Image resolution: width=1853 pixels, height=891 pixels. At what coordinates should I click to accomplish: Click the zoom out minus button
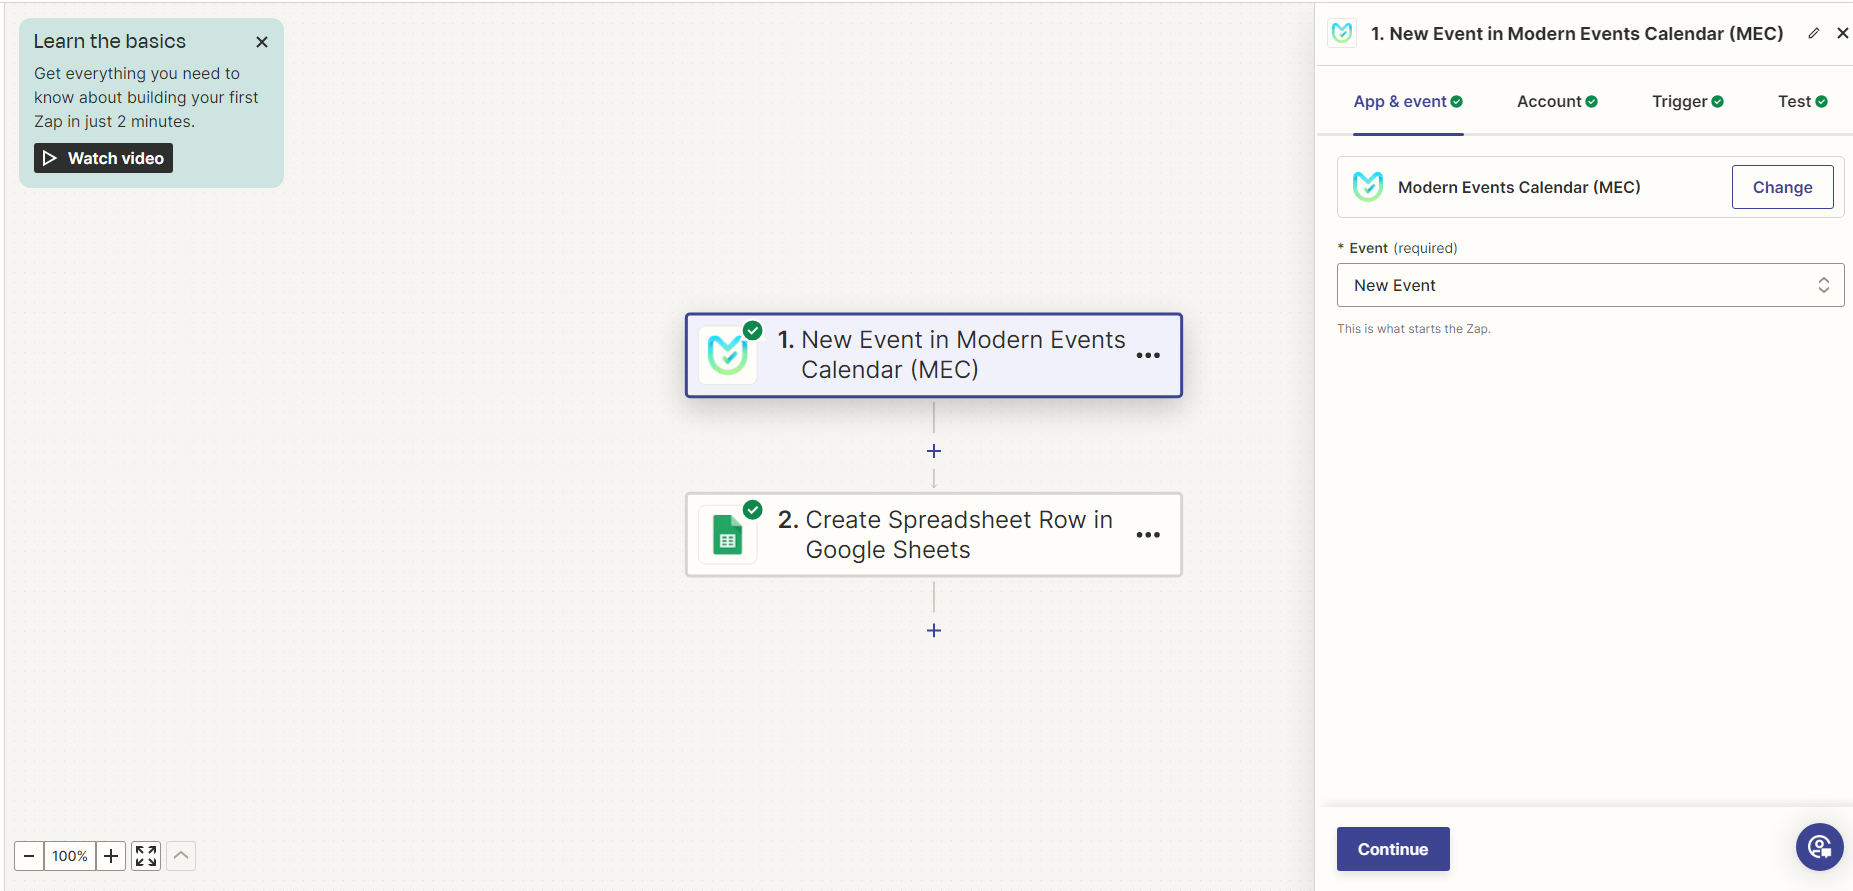click(x=29, y=856)
